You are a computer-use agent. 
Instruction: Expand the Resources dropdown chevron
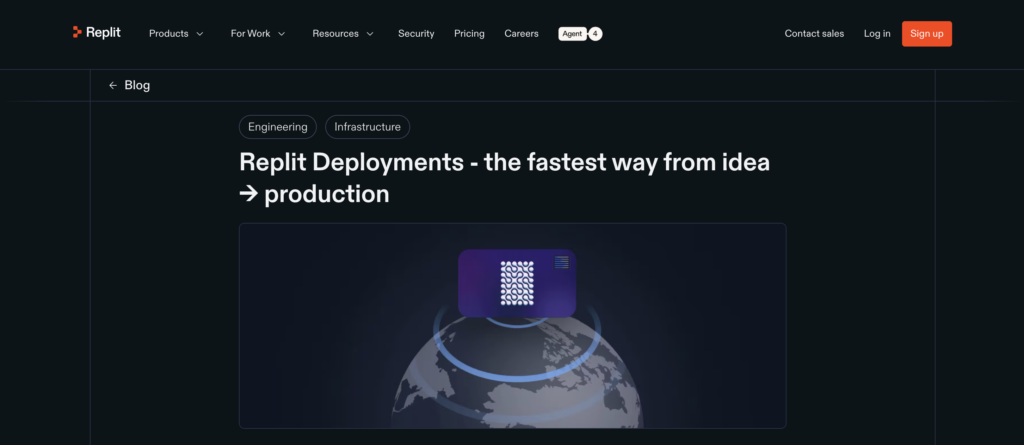[370, 34]
